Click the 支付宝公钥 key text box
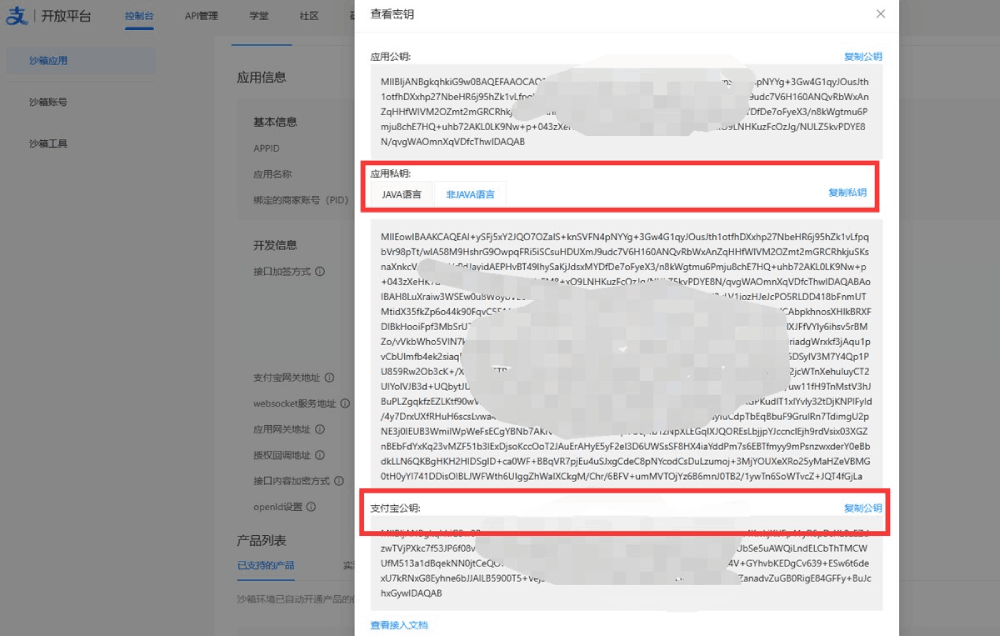The height and width of the screenshot is (636, 1000). click(x=626, y=563)
